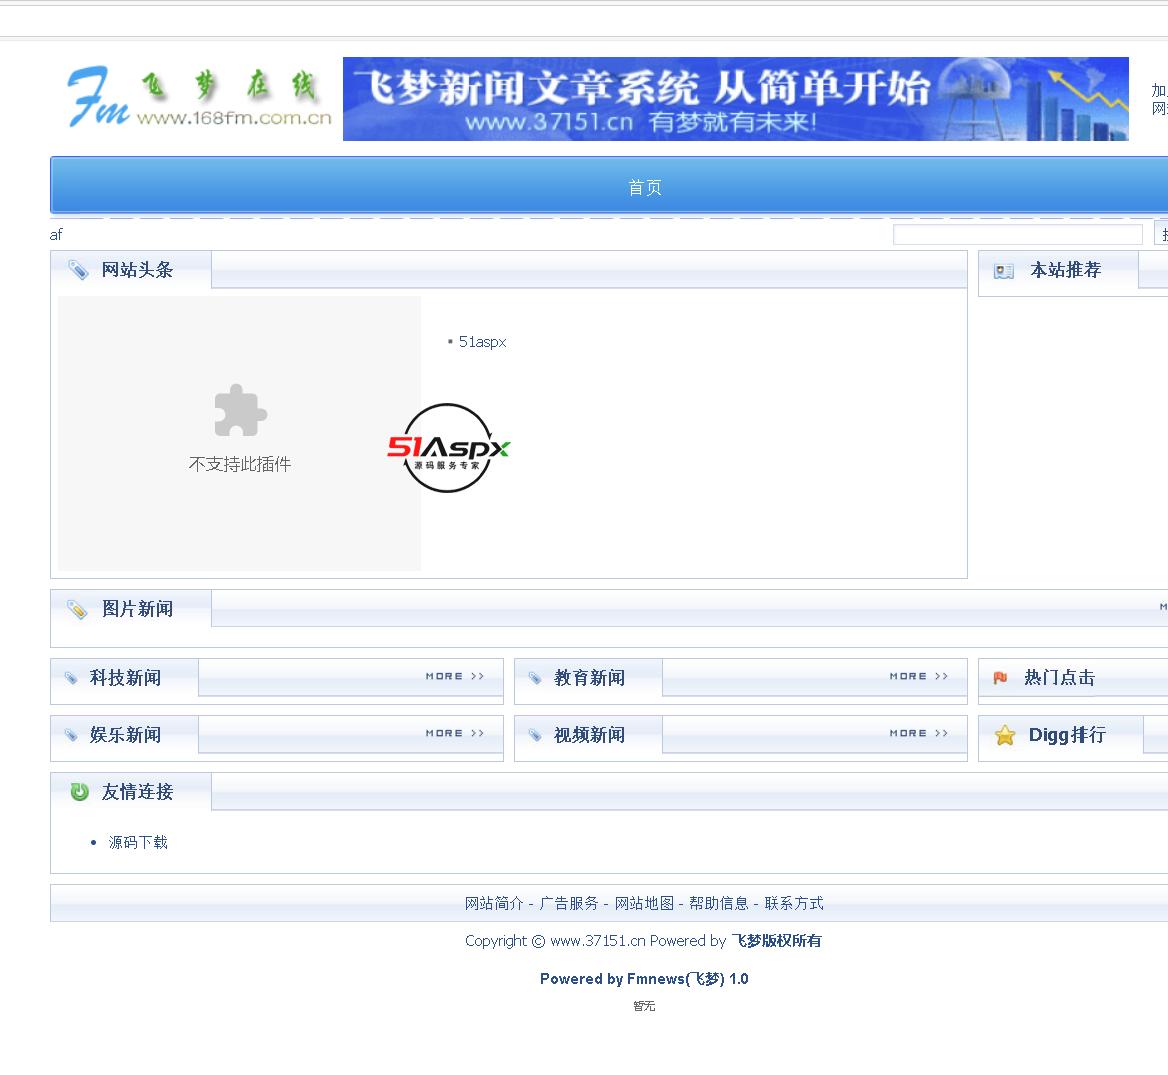Screen dimensions: 1168x1075
Task: Click the tag icon beside 娱乐新闻
Action: (x=71, y=735)
